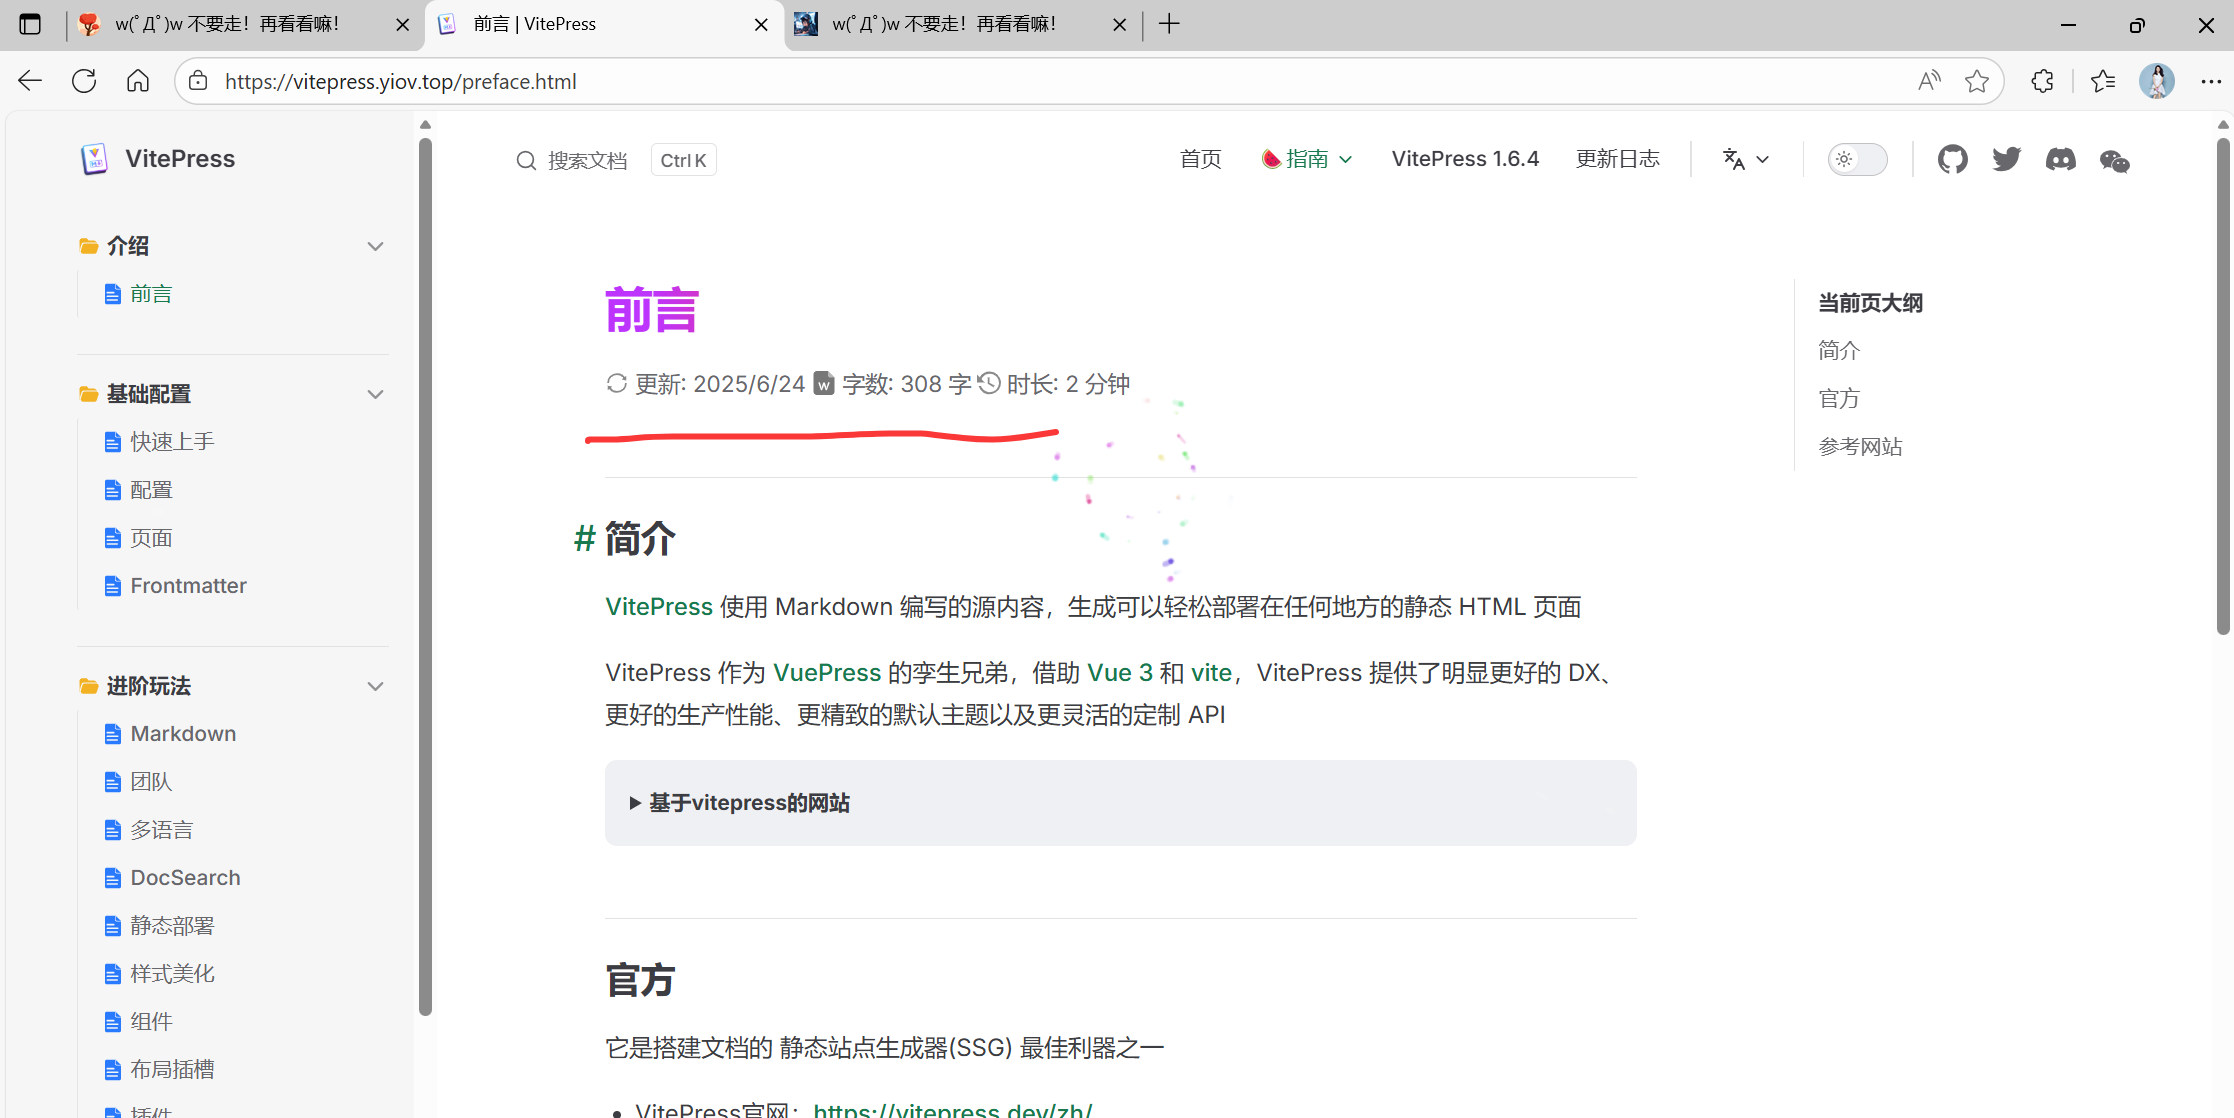
Task: Collapse the 基础配置 sidebar section
Action: coord(375,394)
